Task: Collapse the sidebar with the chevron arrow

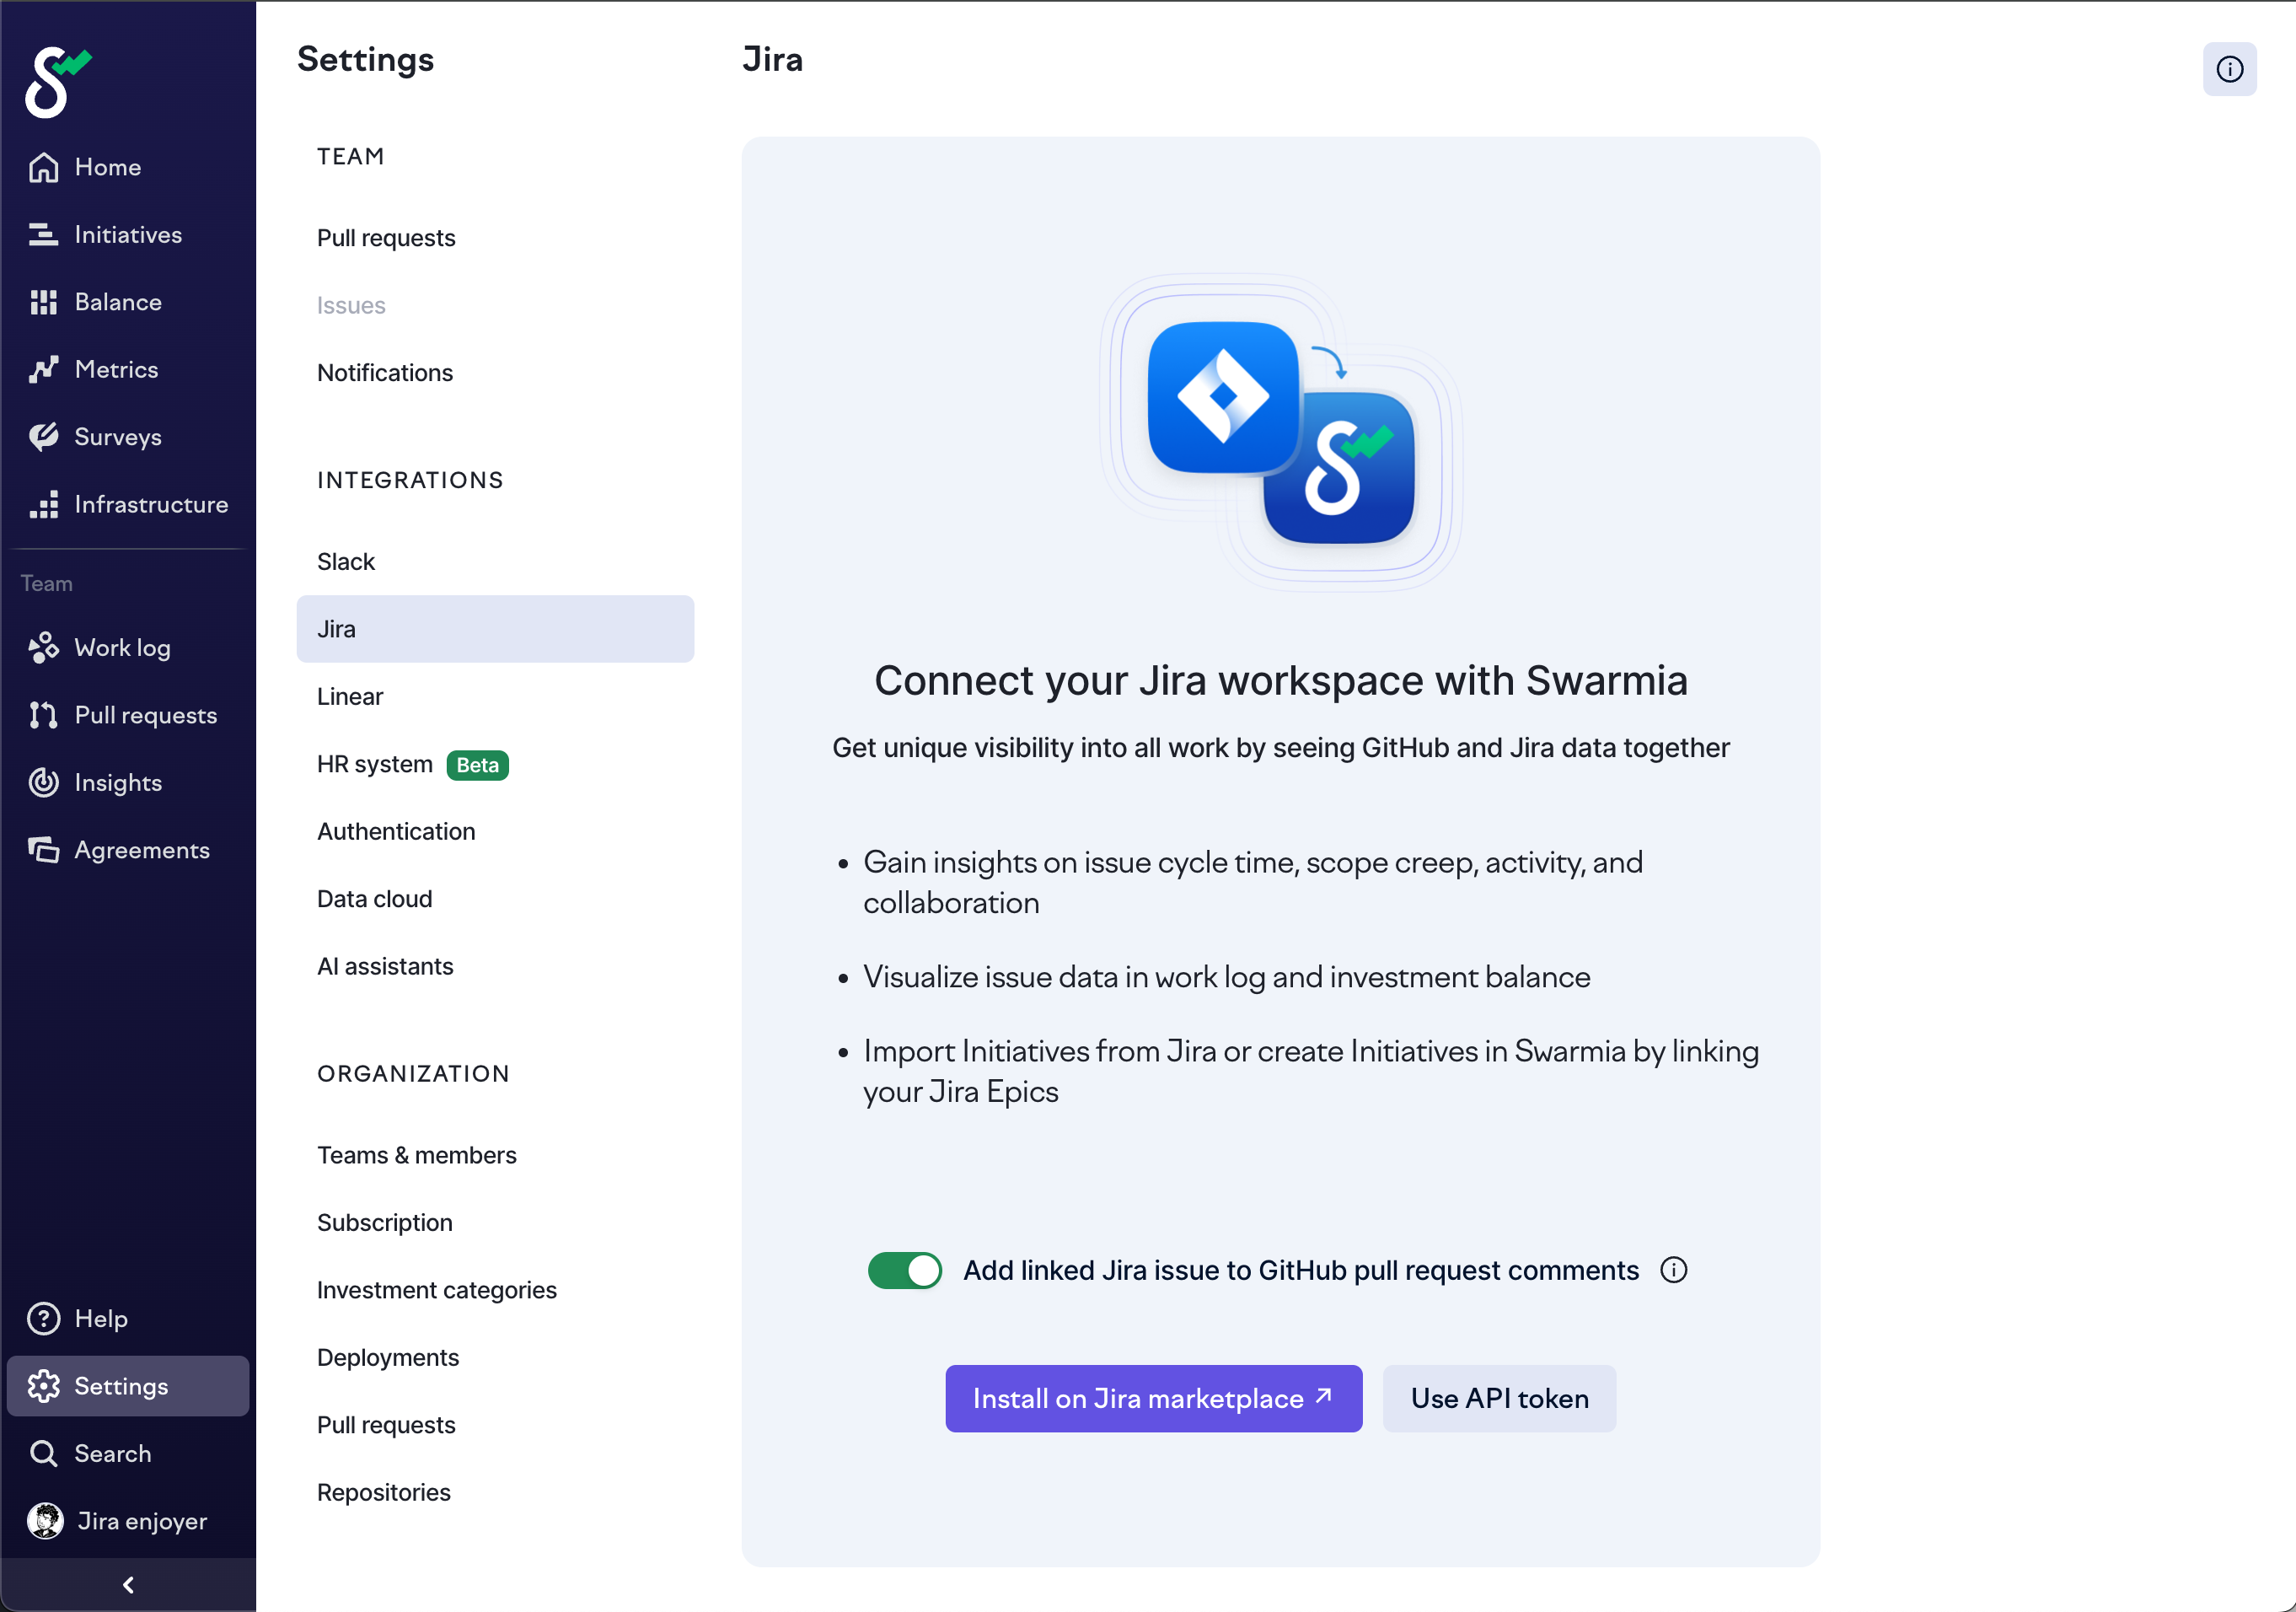Action: 128,1584
